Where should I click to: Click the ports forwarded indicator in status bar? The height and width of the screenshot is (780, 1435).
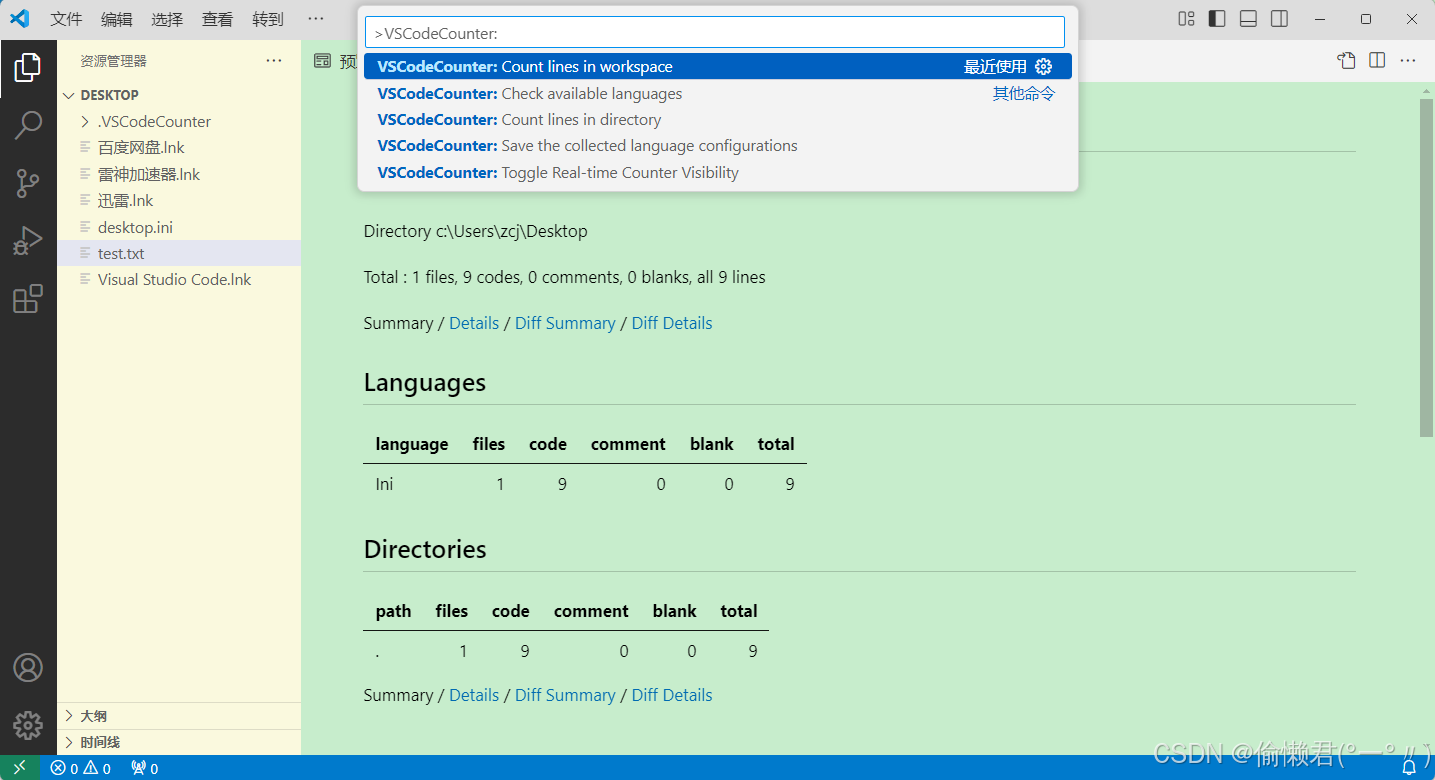pyautogui.click(x=145, y=768)
